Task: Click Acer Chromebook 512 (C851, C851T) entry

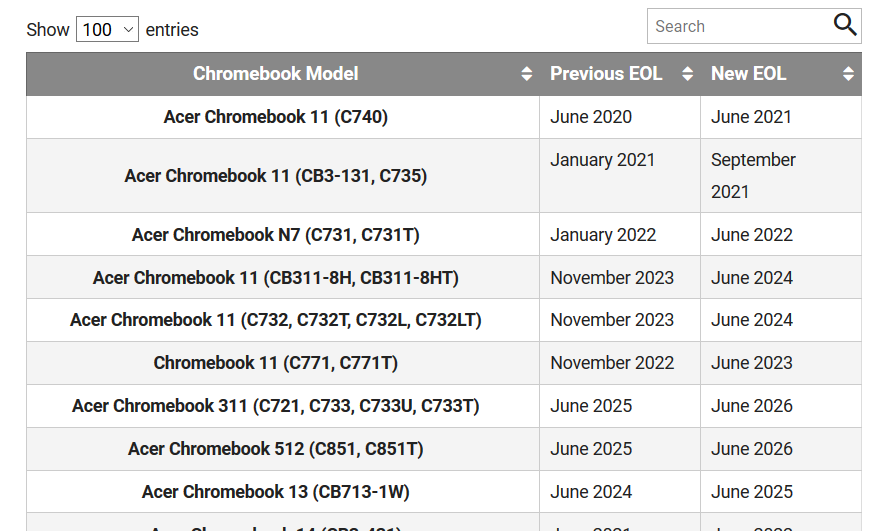Action: pos(276,449)
